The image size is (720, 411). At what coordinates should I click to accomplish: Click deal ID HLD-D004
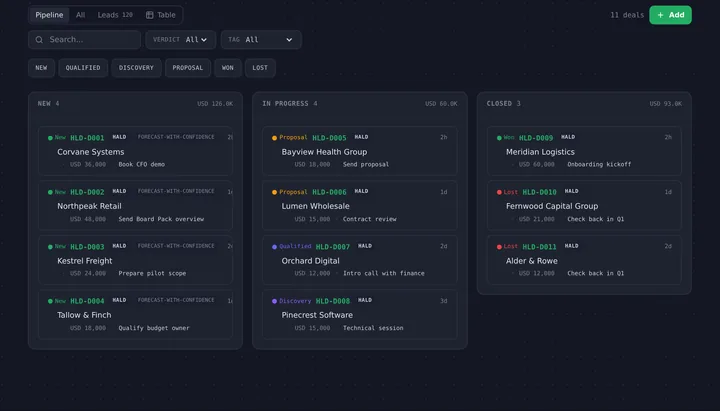click(x=87, y=301)
